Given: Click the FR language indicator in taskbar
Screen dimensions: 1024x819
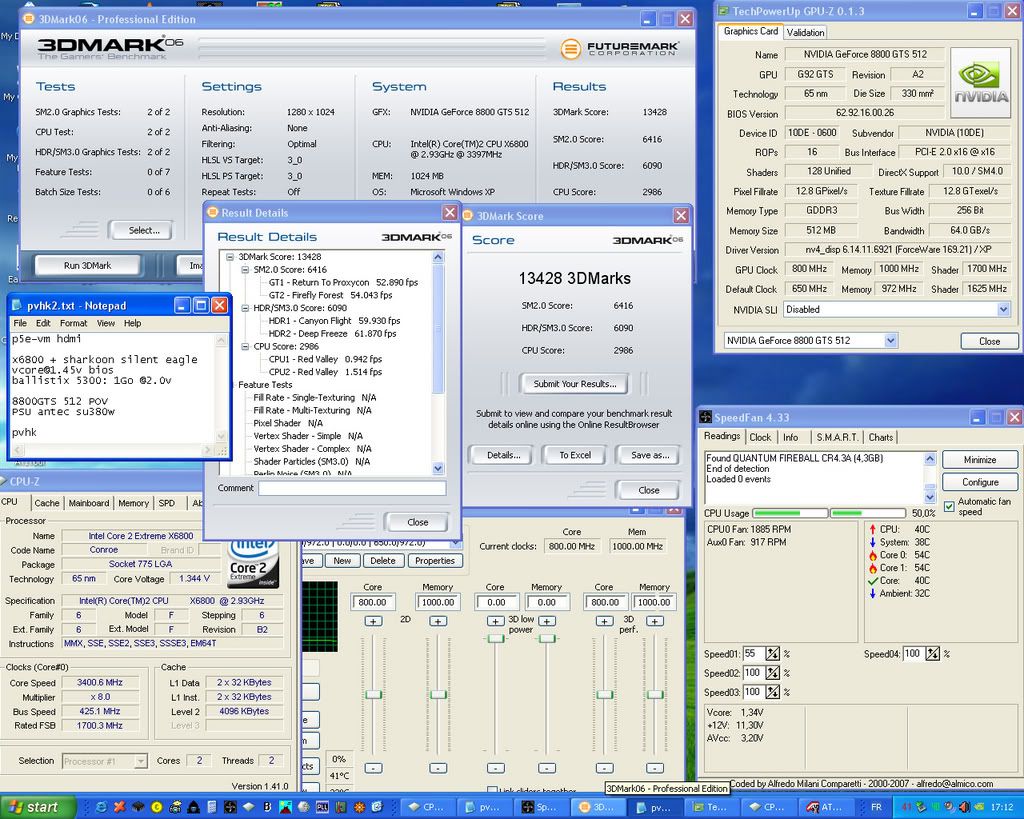Looking at the screenshot, I should click(x=876, y=807).
